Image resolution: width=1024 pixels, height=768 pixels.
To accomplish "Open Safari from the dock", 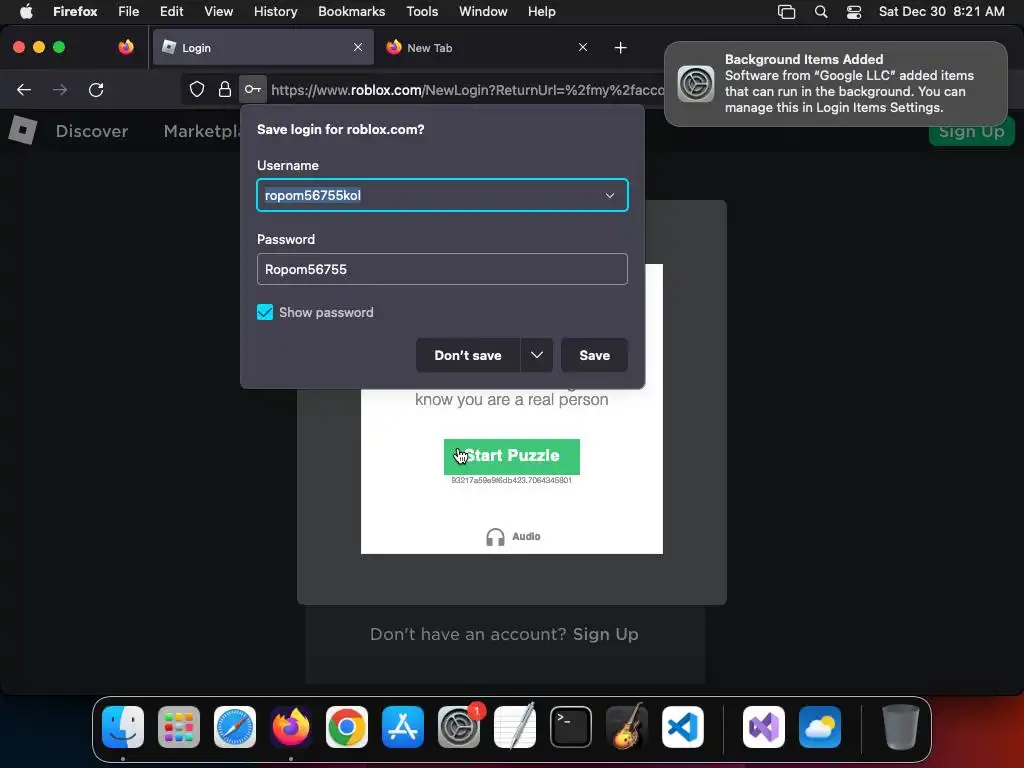I will point(235,727).
